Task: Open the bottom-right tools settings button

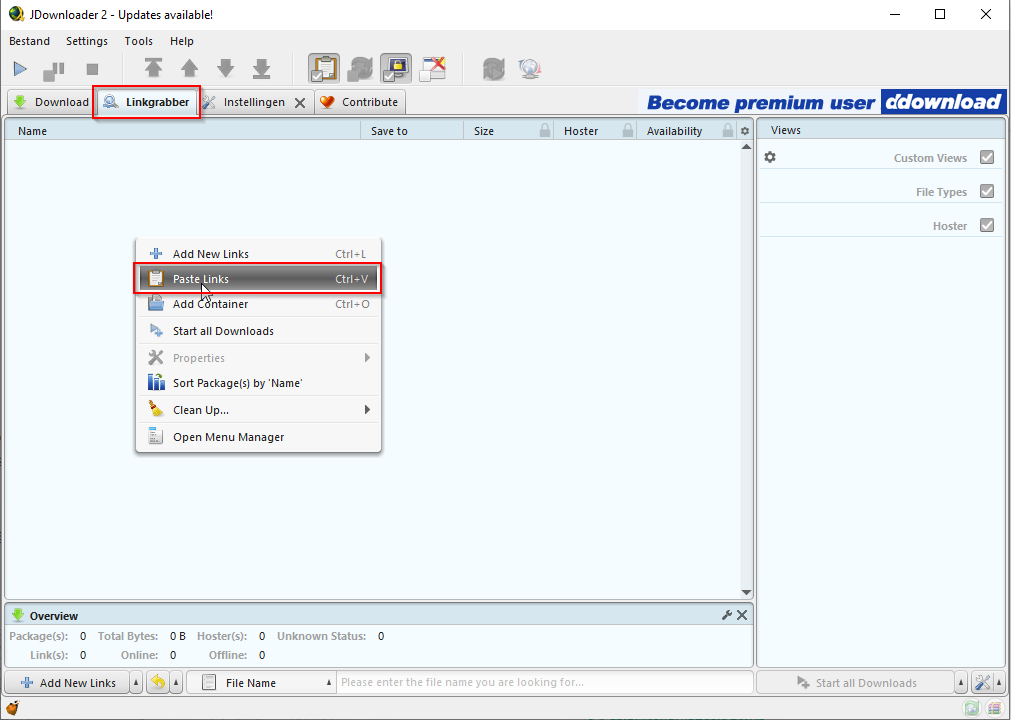Action: click(x=982, y=683)
